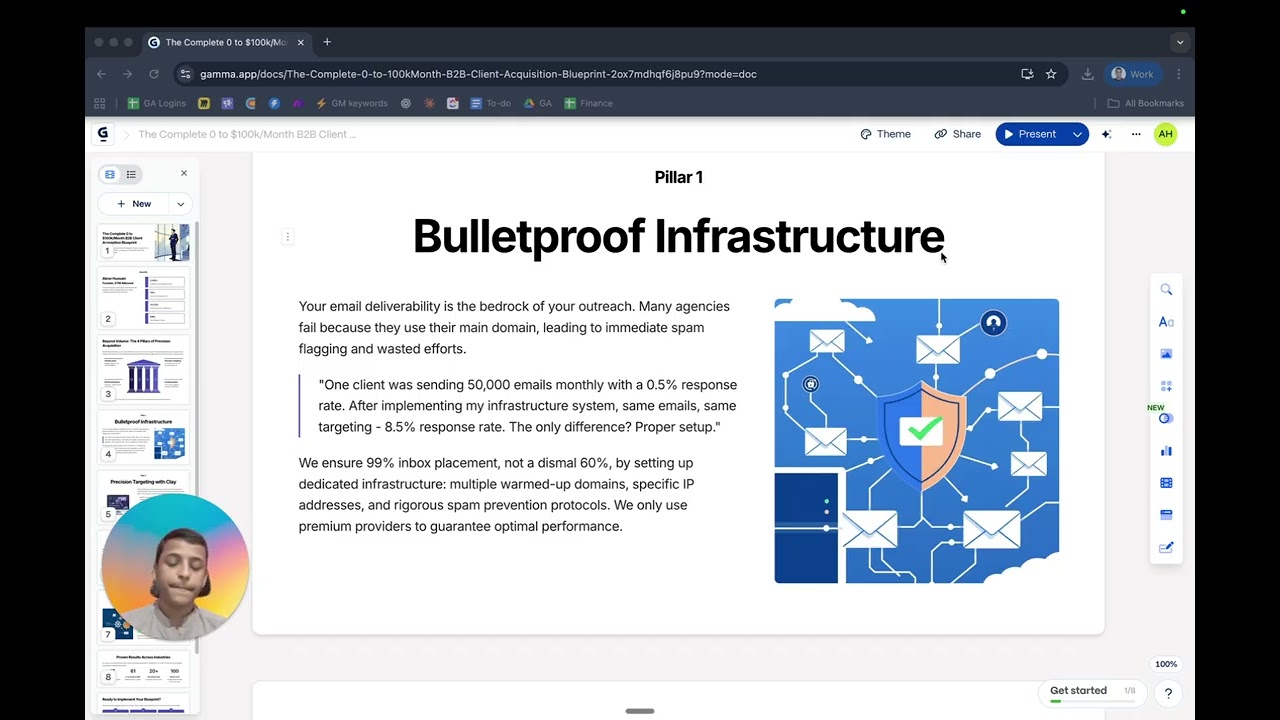
Task: Select slide 1 thumbnail
Action: 143,241
